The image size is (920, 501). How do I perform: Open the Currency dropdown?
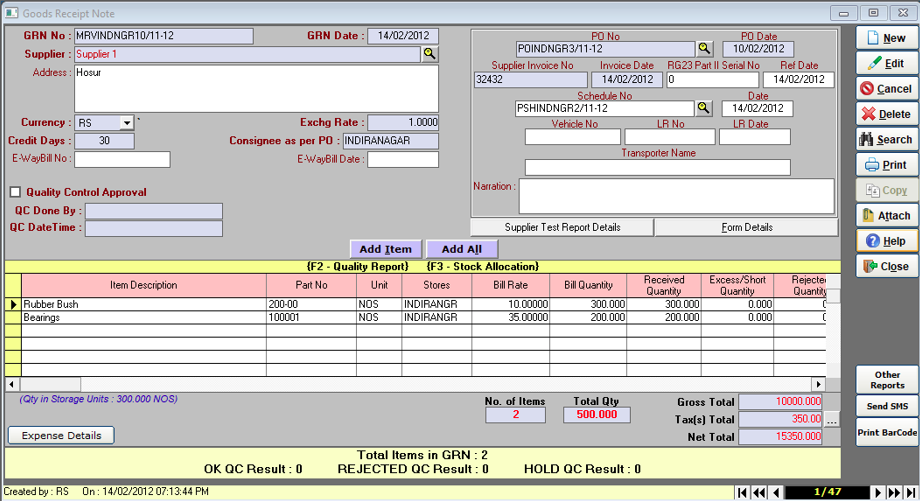[127, 123]
